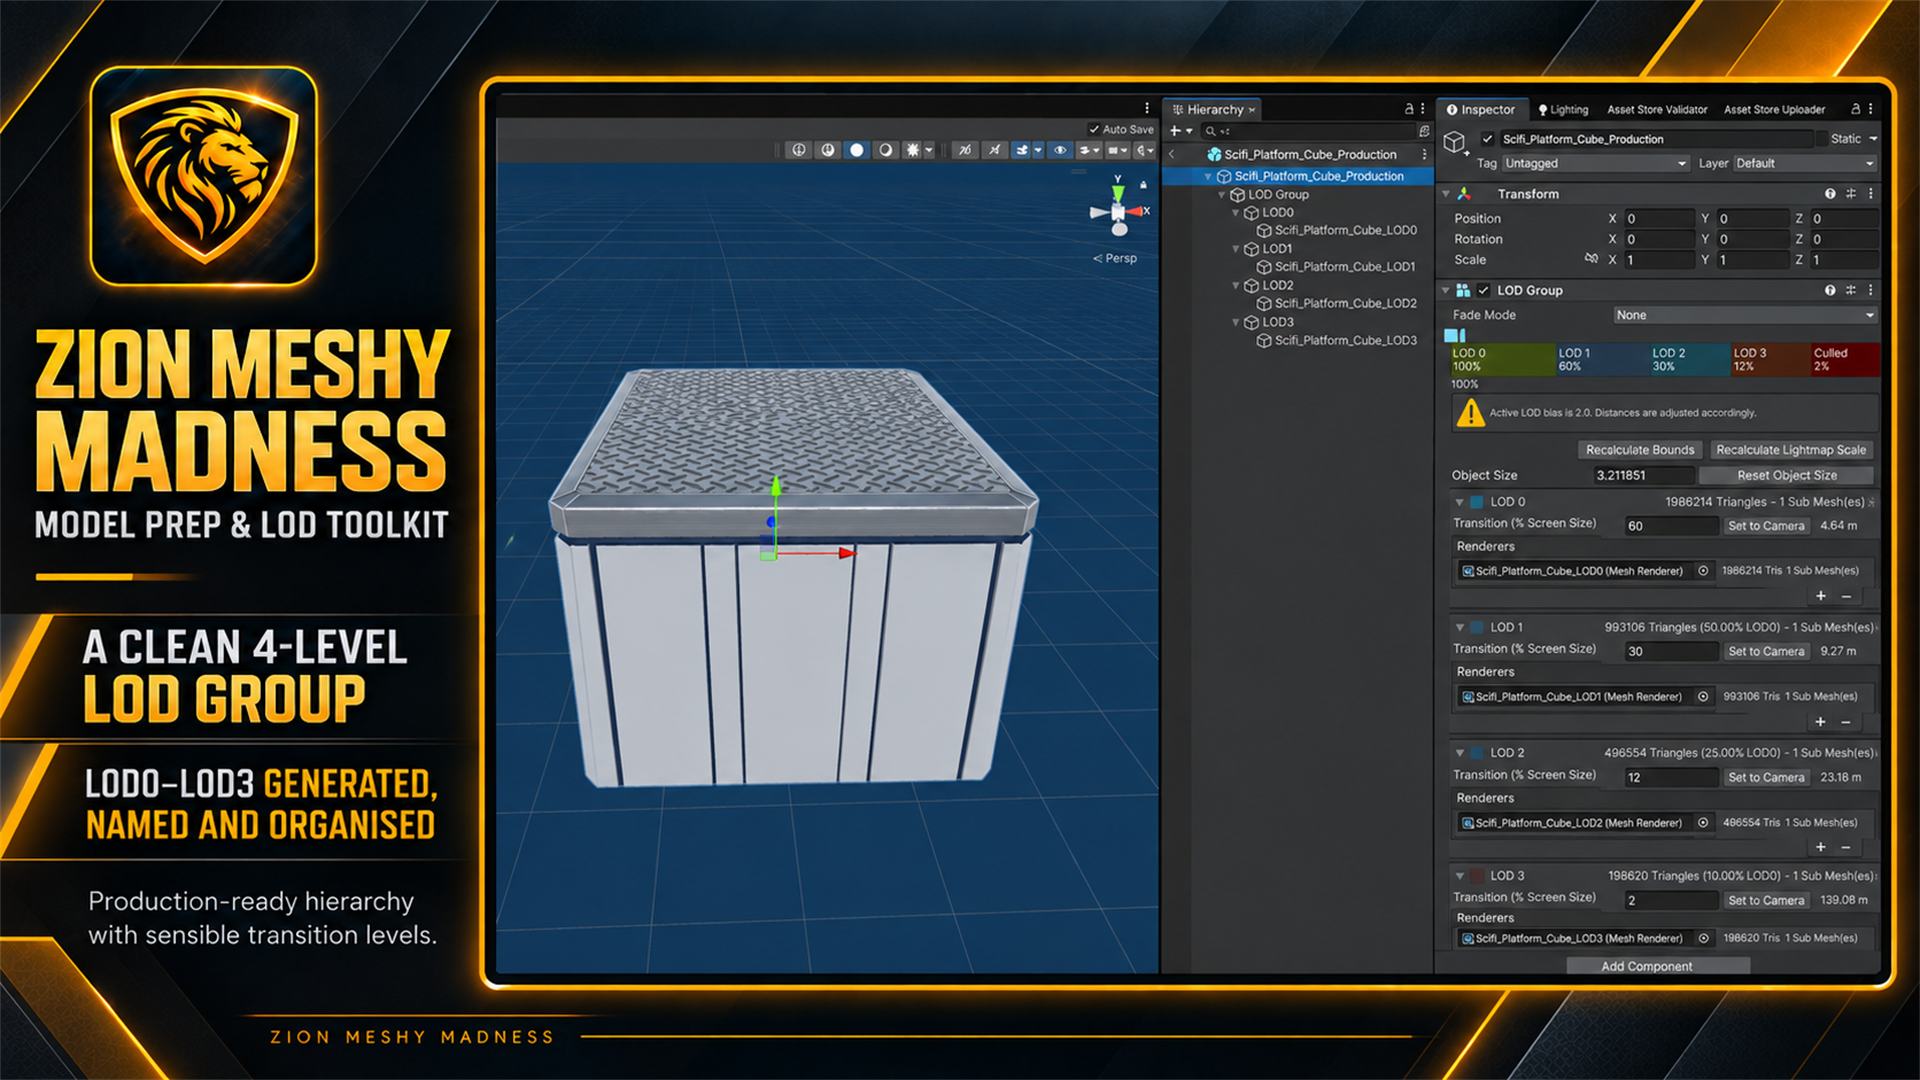Disable the LOD Group component checkbox
This screenshot has height=1080, width=1920.
pos(1484,290)
